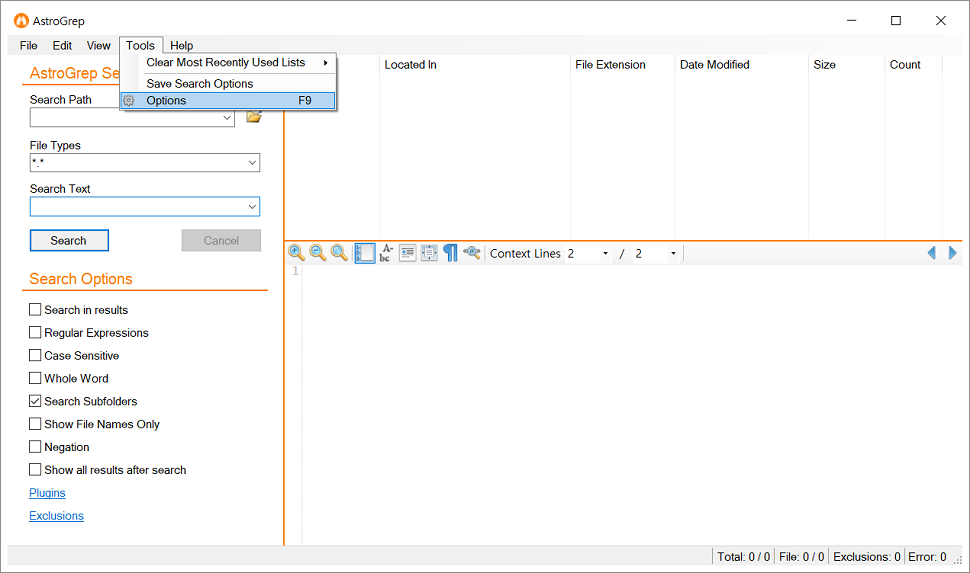970x573 pixels.
Task: Open the Plugins link
Action: click(47, 493)
